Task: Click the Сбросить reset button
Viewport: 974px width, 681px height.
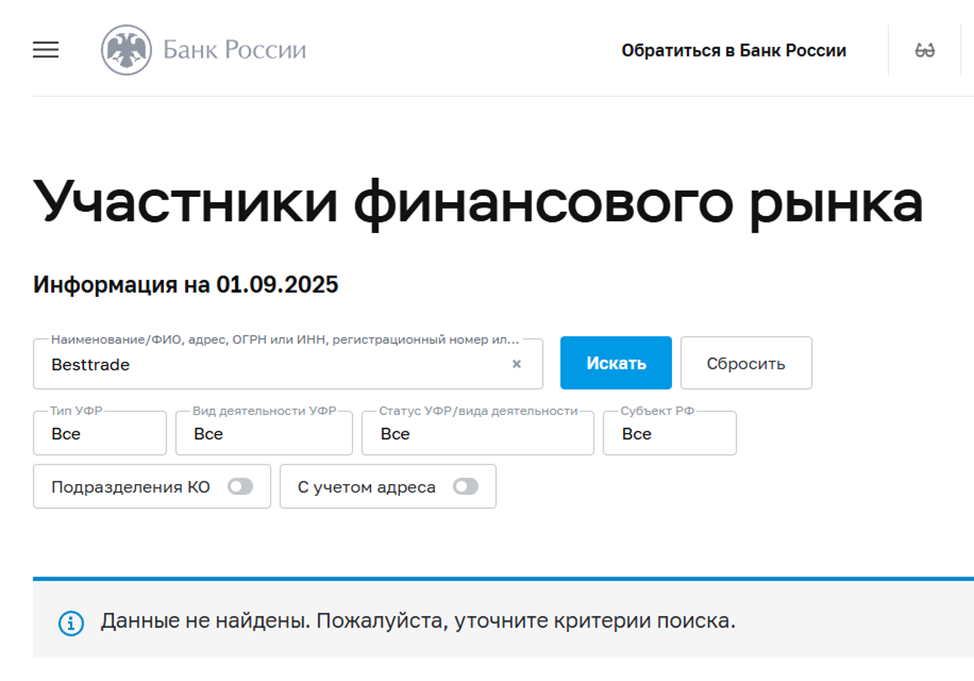Action: pos(746,363)
